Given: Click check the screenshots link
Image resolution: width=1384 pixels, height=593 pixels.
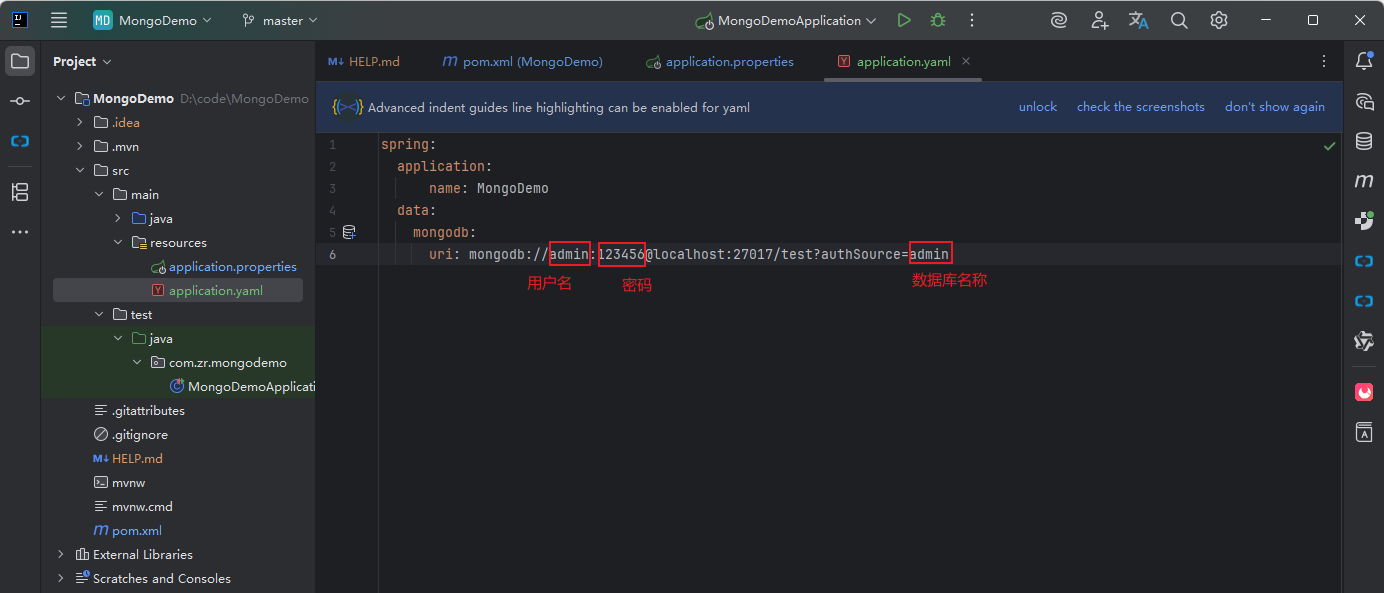Looking at the screenshot, I should click(1141, 107).
